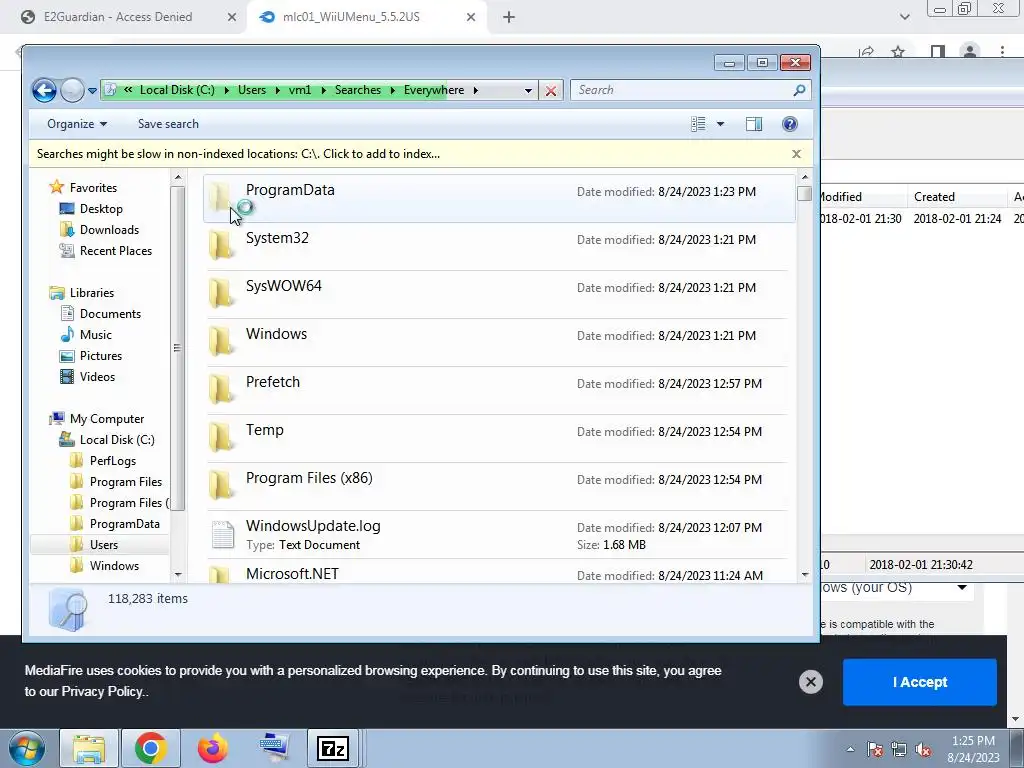Click the Explorer forward arrow button
Screen dimensions: 1024x768
(72, 90)
